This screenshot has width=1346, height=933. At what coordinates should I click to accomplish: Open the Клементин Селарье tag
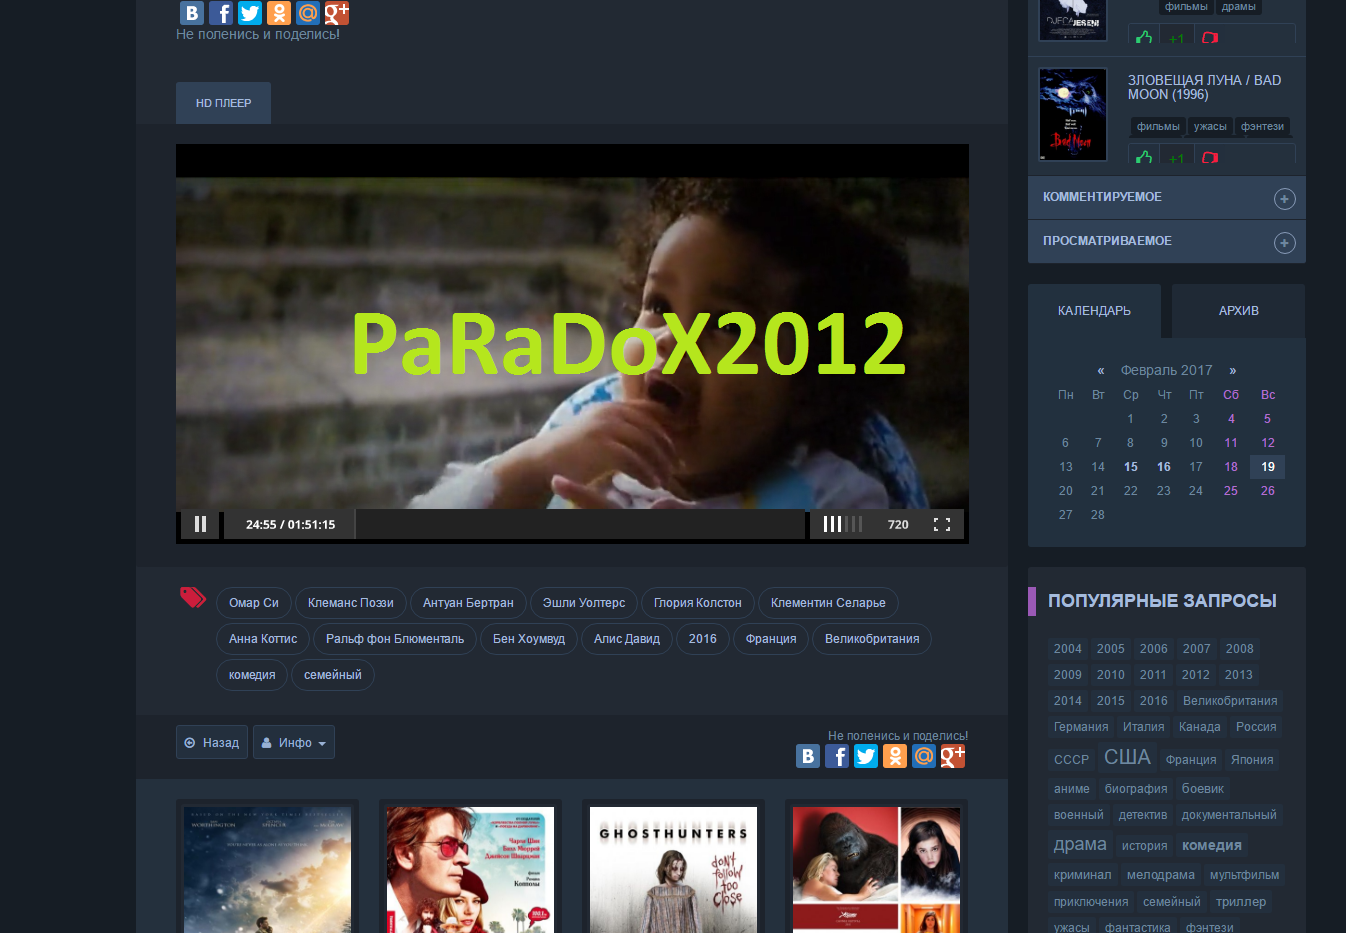pos(828,603)
